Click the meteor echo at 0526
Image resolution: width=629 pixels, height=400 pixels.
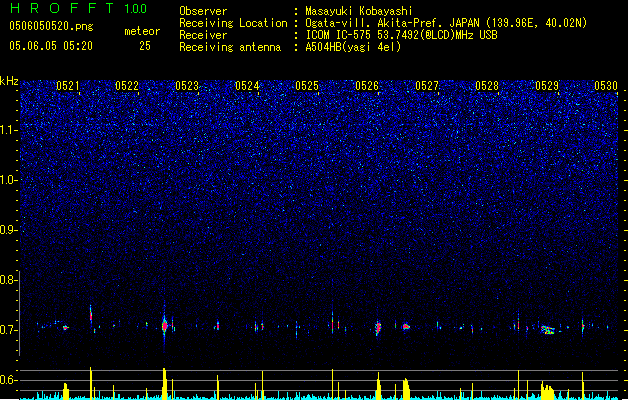(377, 327)
